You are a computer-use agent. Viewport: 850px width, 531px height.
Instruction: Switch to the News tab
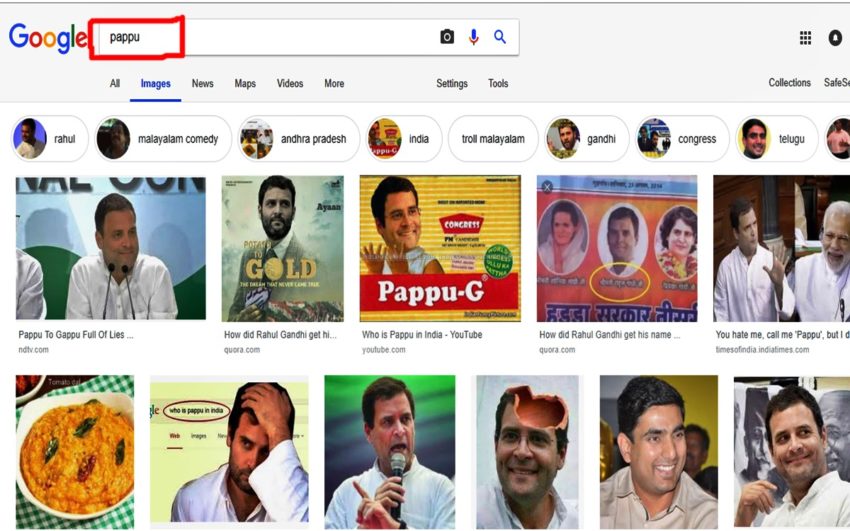(x=202, y=84)
